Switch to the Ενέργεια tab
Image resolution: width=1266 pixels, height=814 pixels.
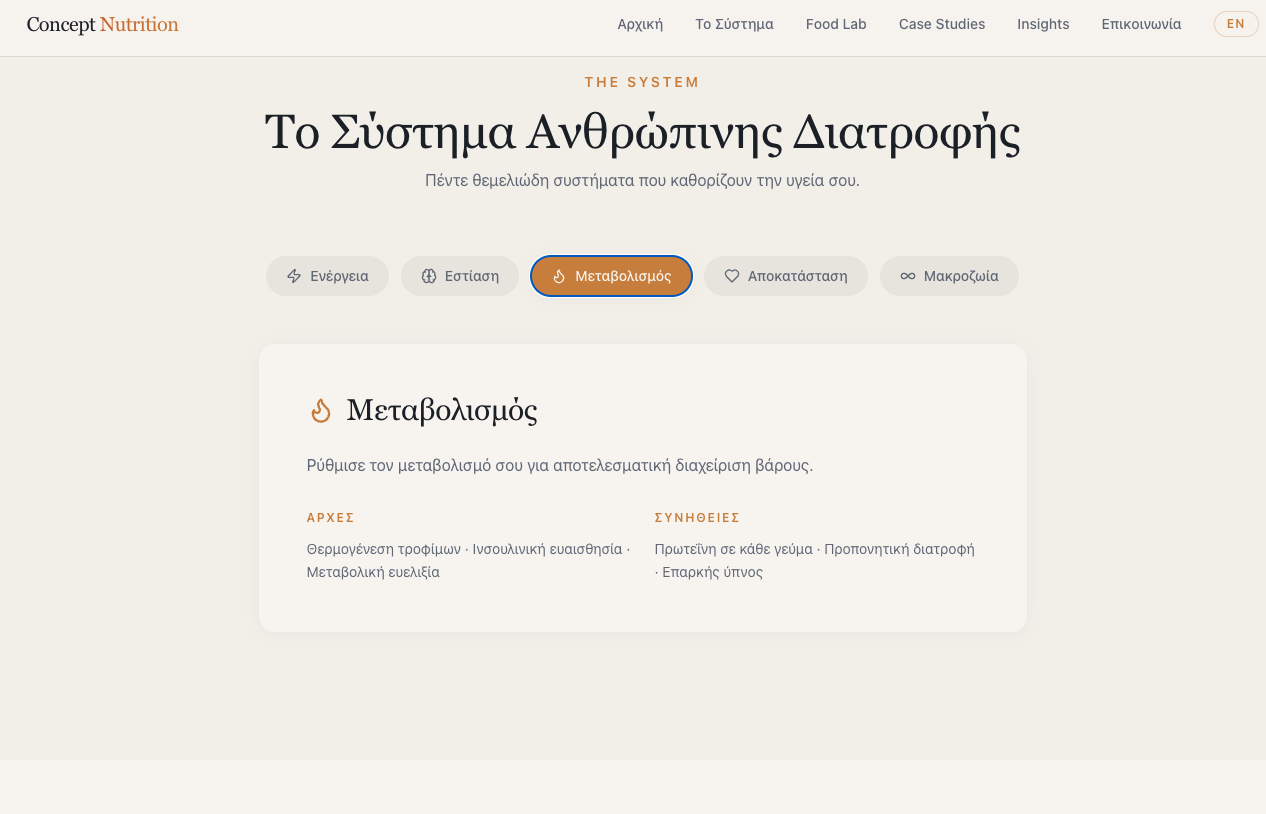pyautogui.click(x=327, y=276)
